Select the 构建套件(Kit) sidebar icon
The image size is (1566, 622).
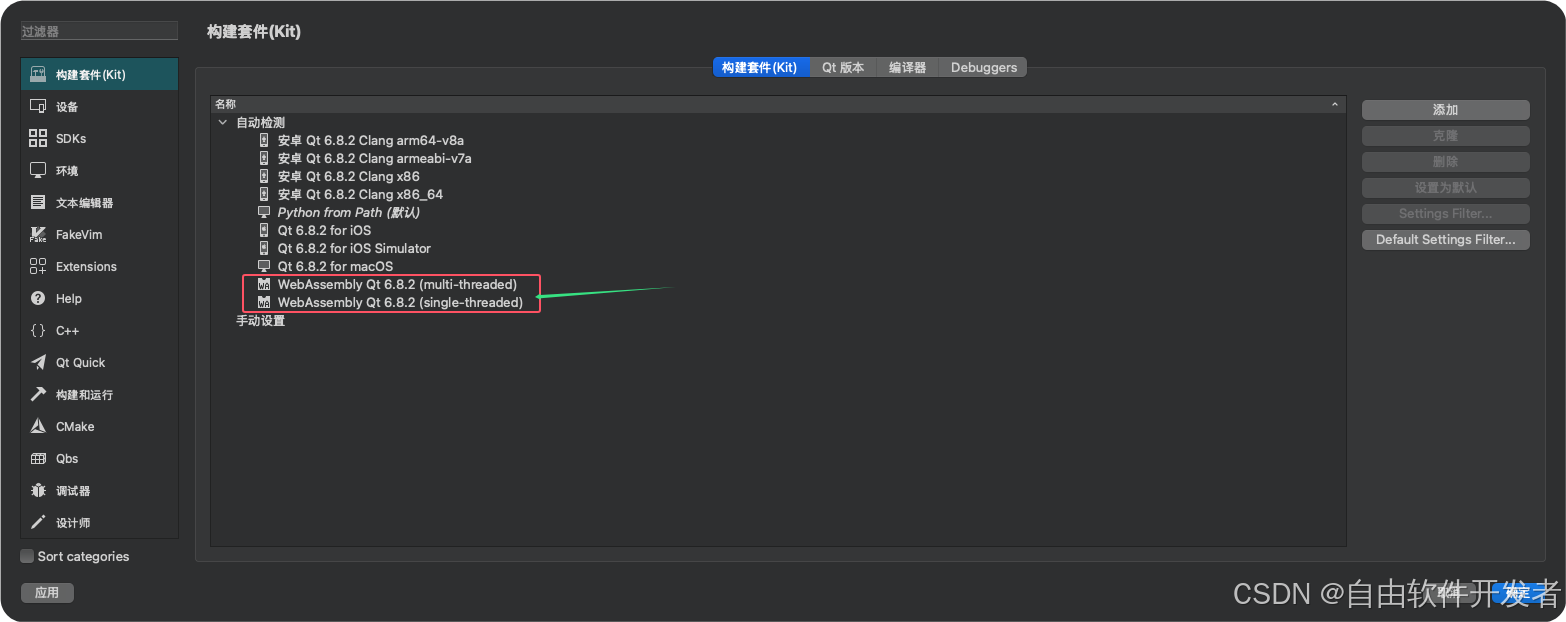click(38, 75)
